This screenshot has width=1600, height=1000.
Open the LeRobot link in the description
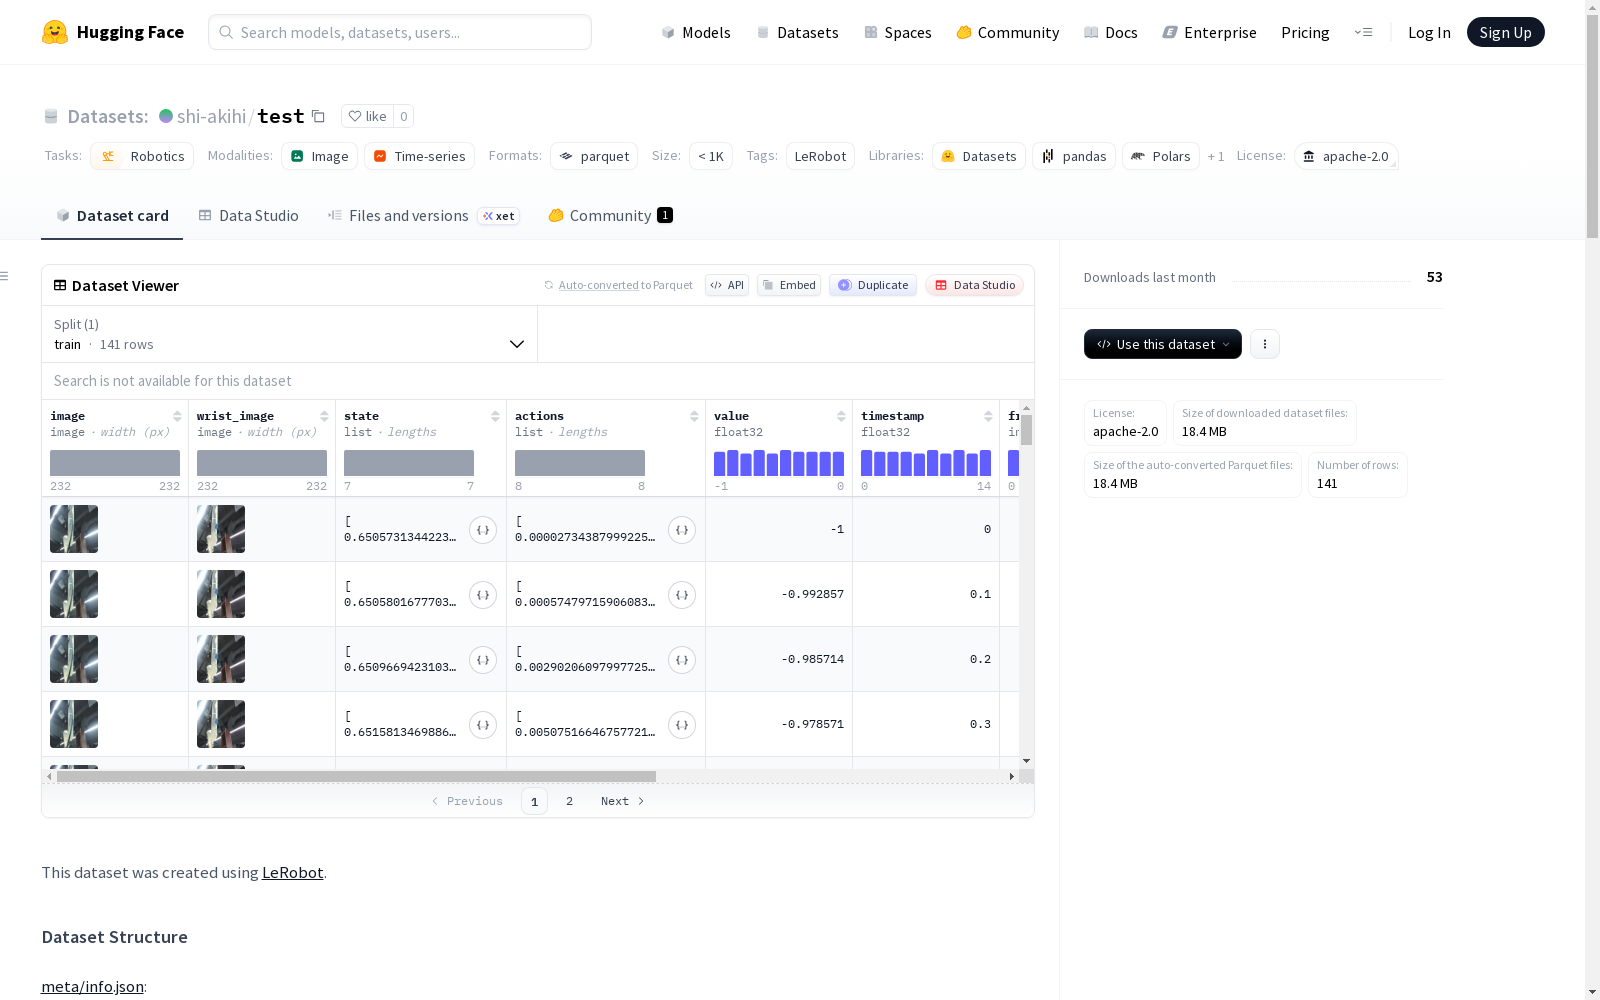[x=292, y=872]
